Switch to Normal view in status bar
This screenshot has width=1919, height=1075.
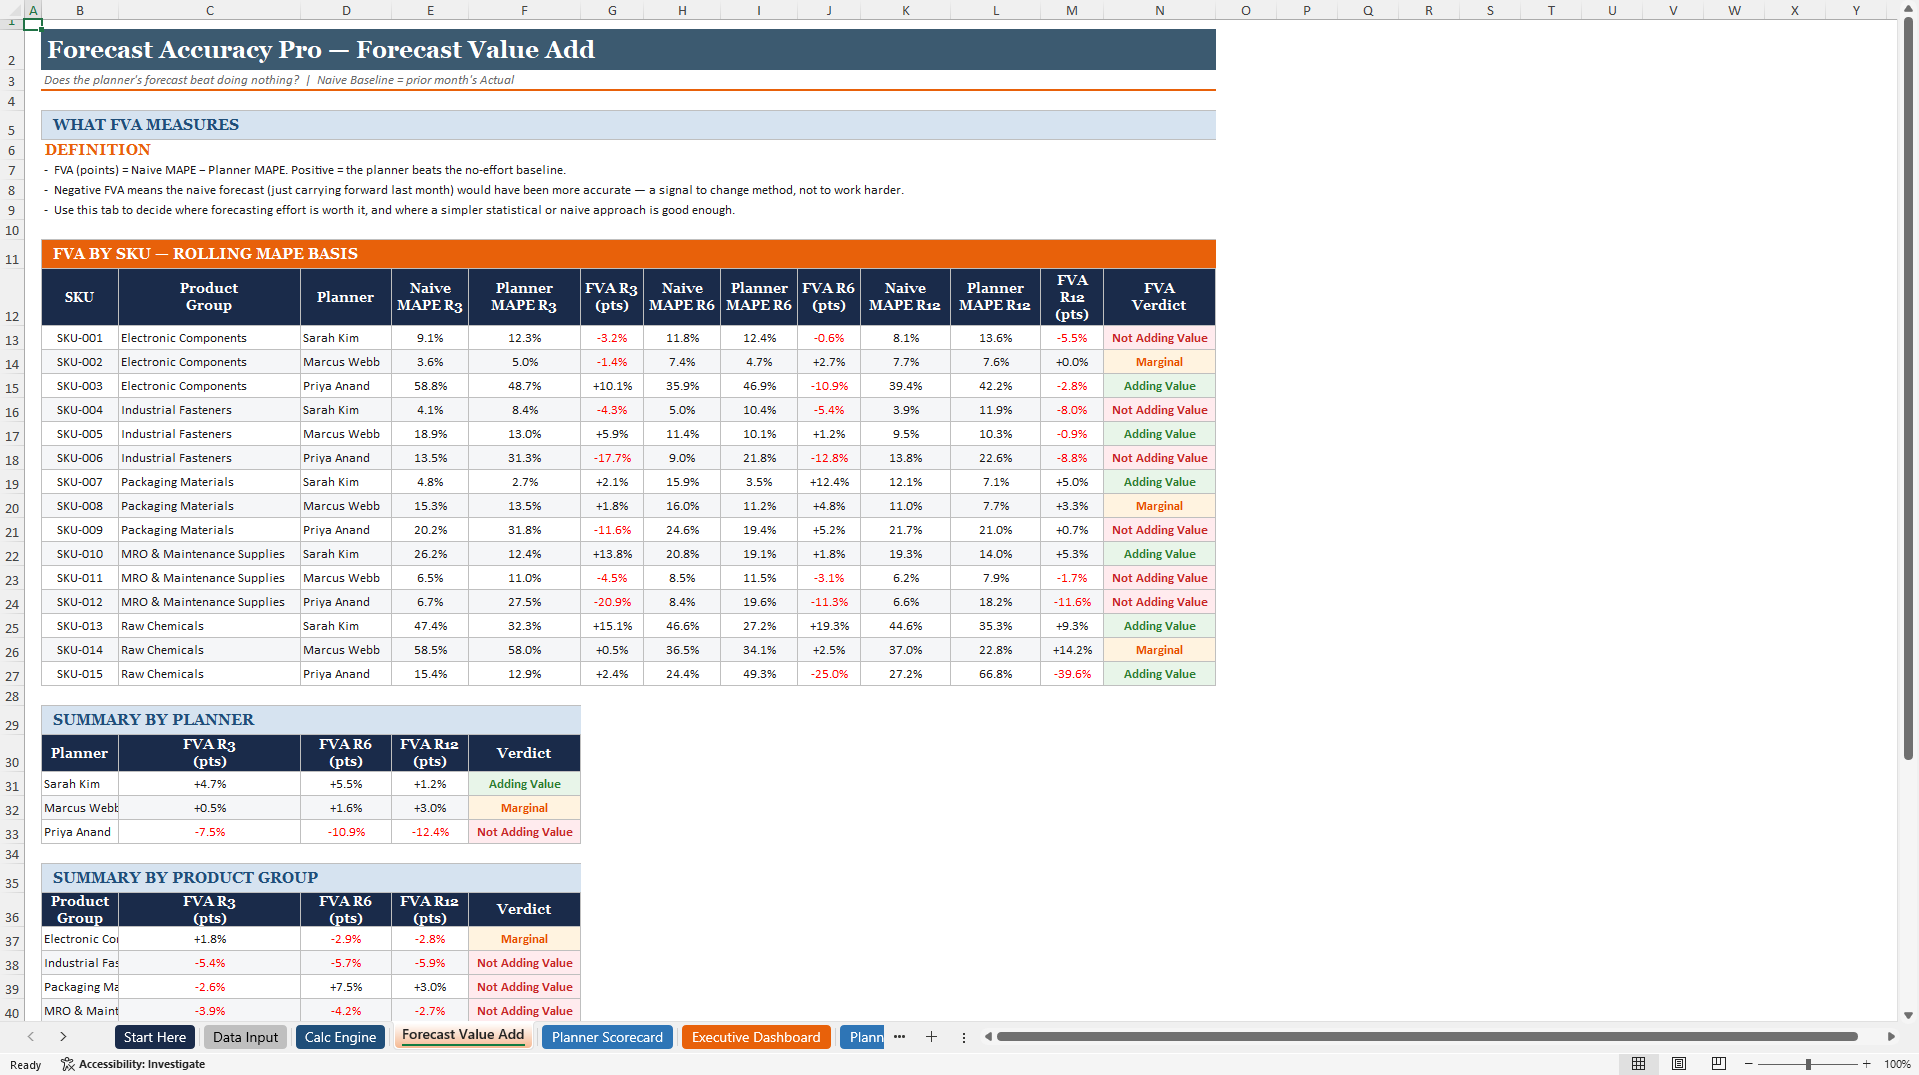pos(1638,1064)
